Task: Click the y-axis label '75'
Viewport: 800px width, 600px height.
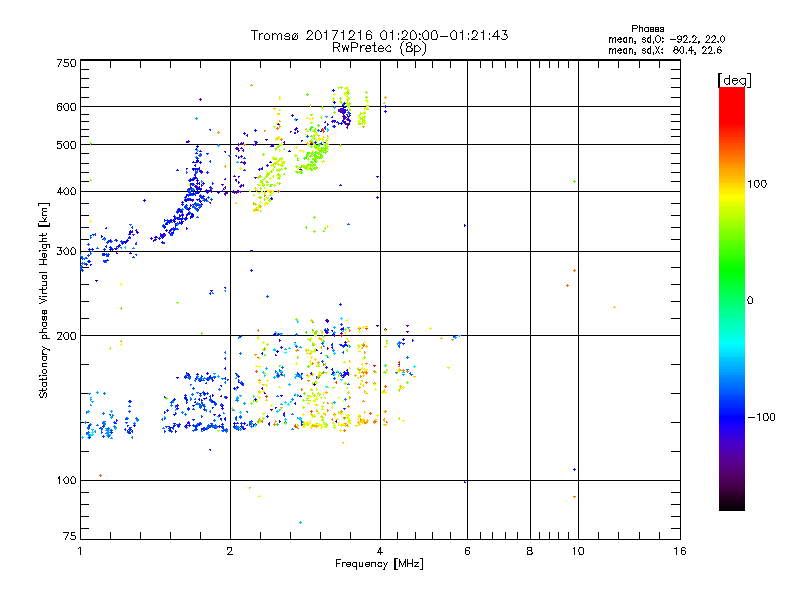Action: 70,536
